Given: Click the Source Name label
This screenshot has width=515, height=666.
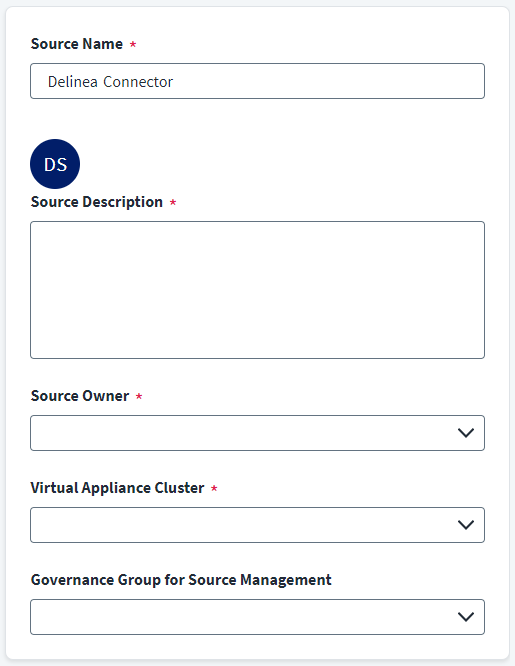Looking at the screenshot, I should coord(77,44).
